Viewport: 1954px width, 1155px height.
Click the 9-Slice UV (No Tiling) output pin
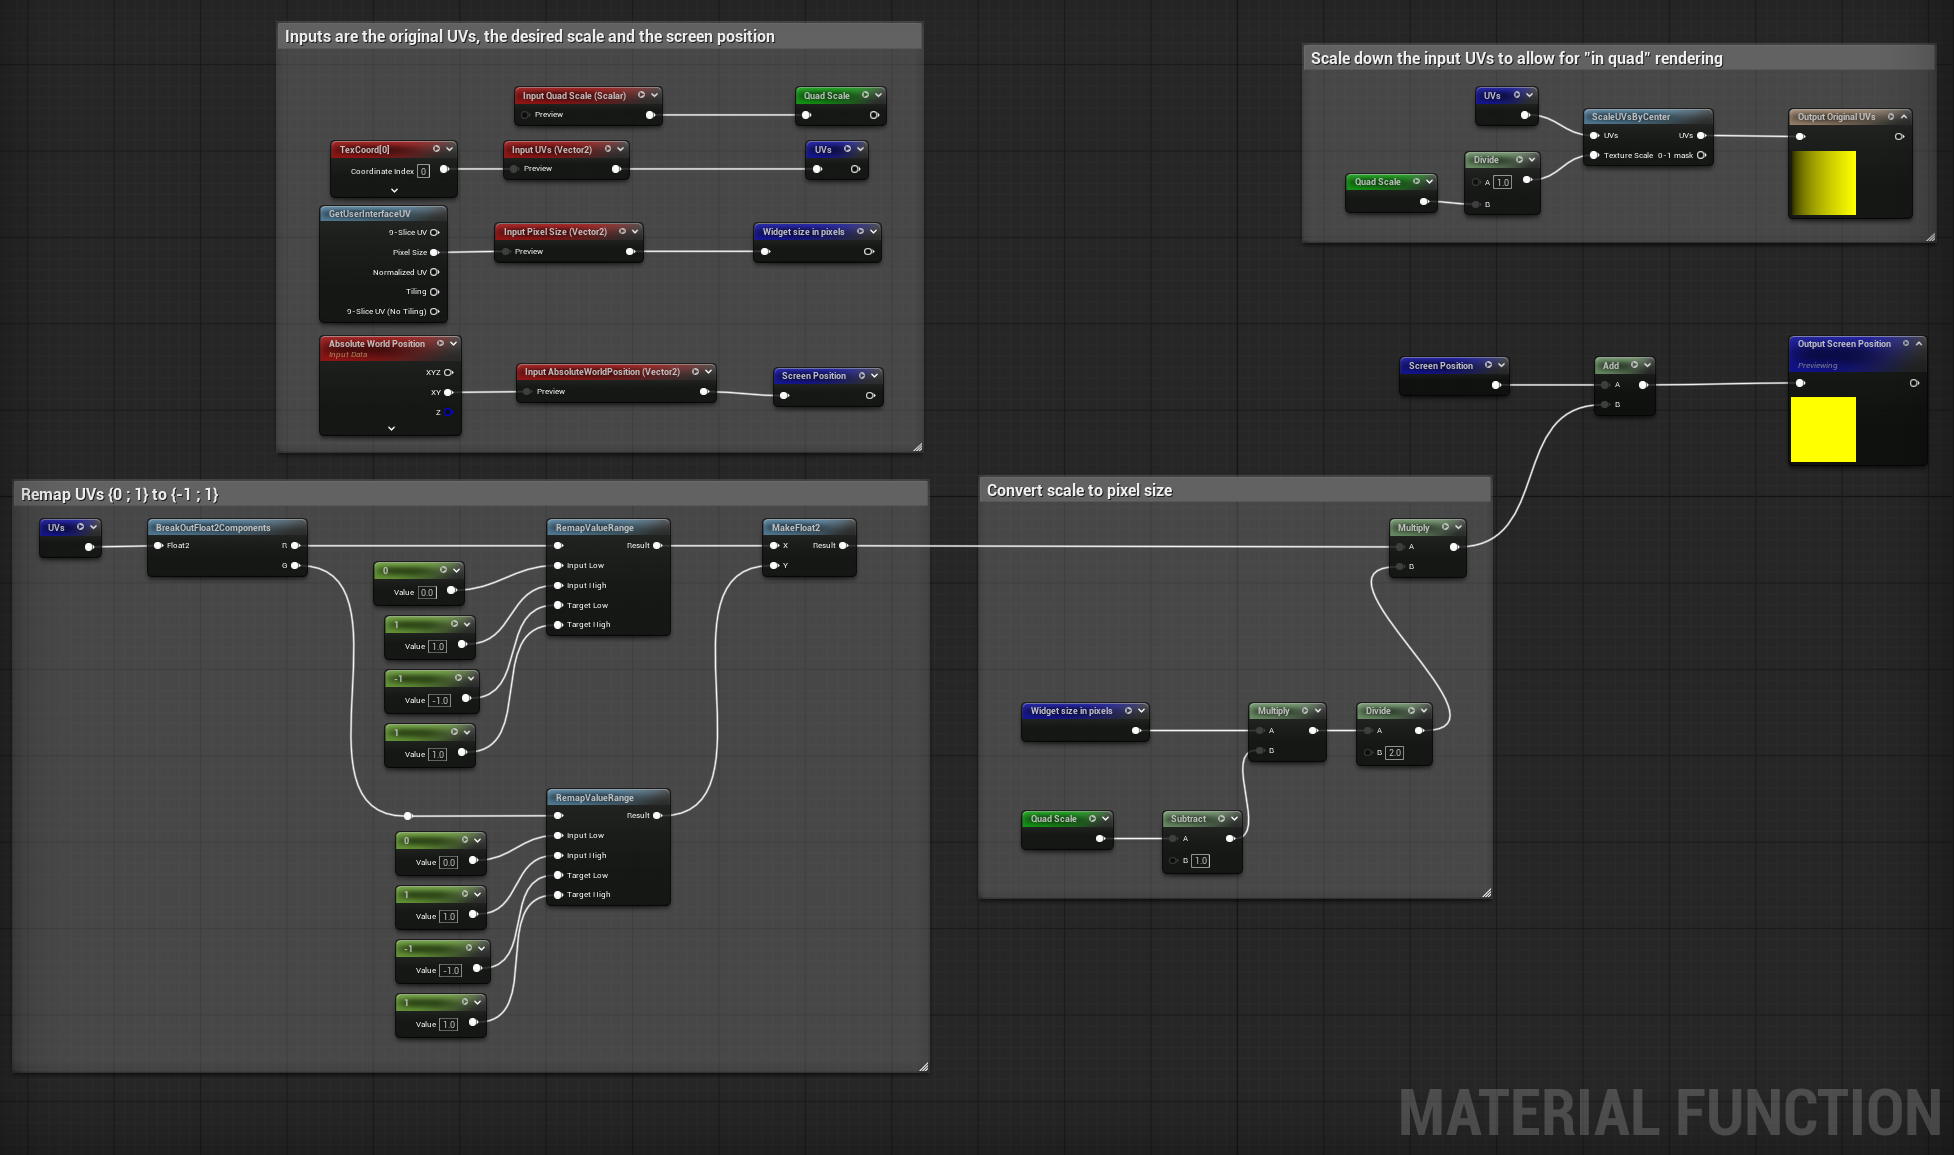point(434,311)
